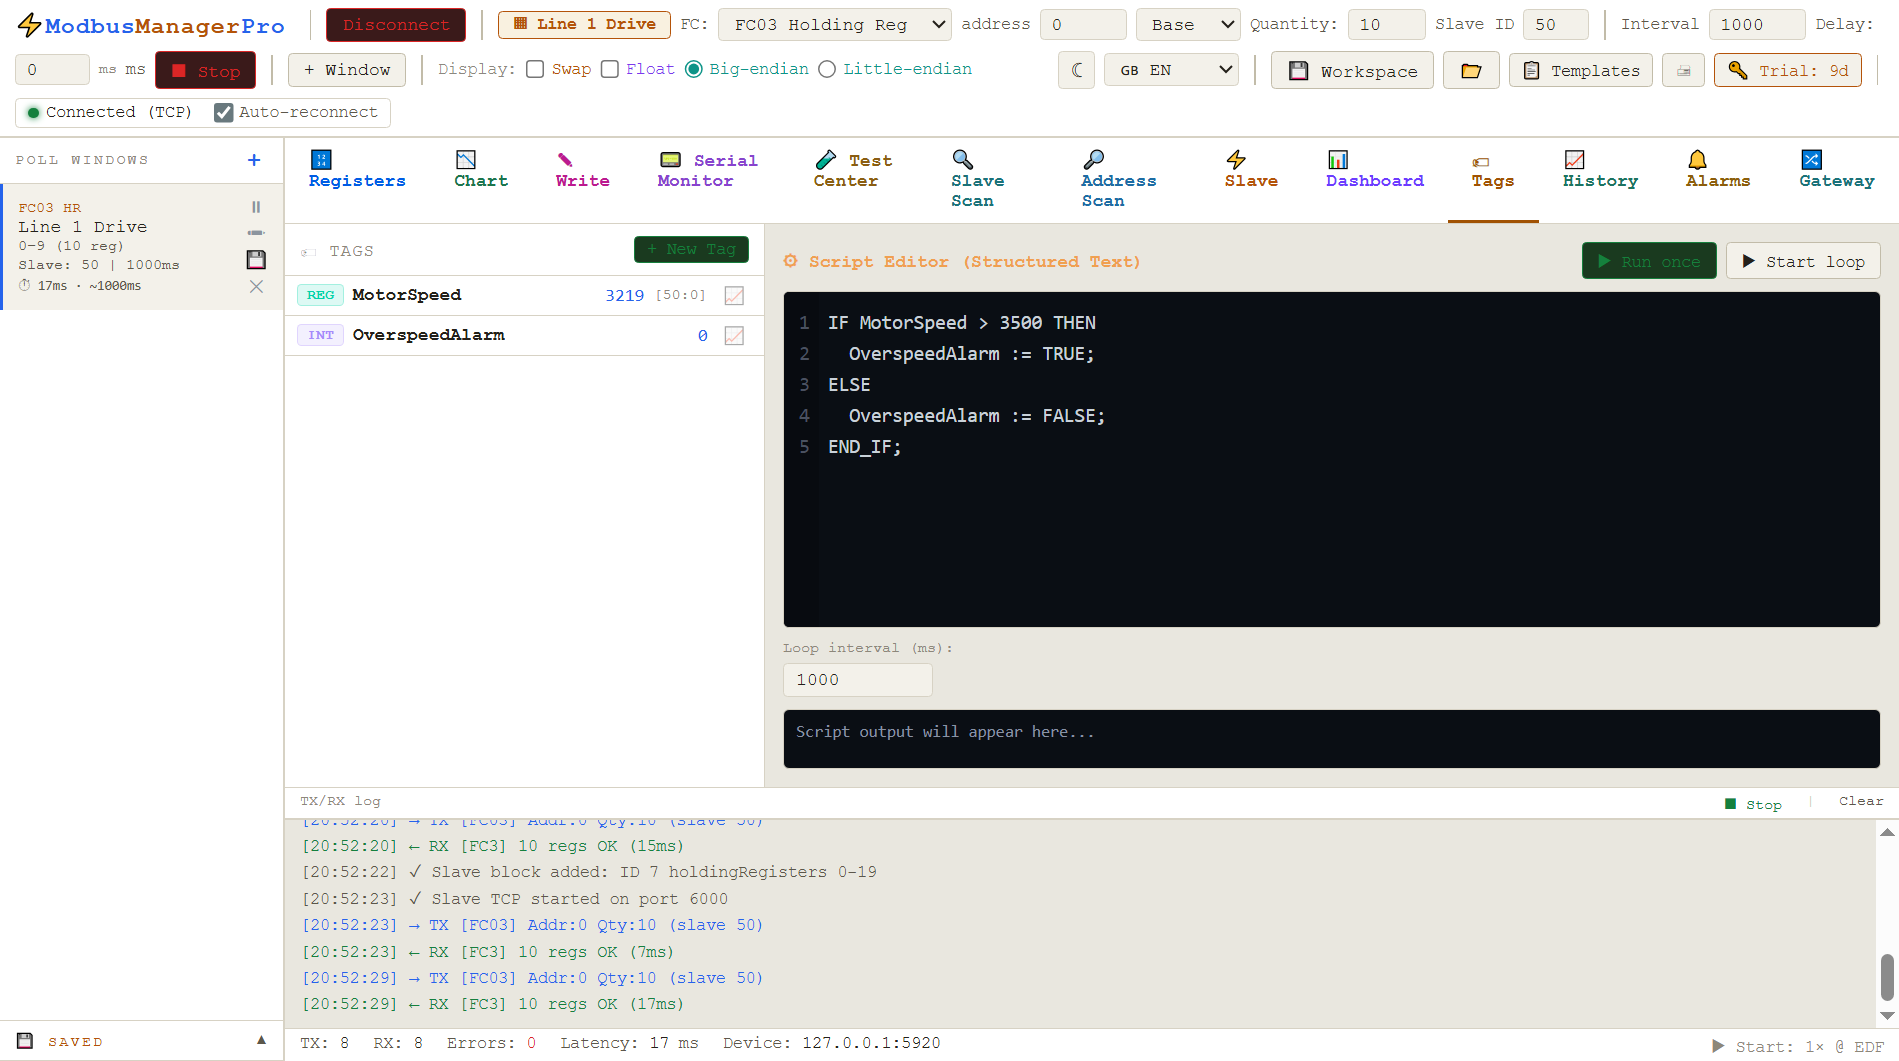1899x1061 pixels.
Task: Select the Little-endian radio button
Action: (x=827, y=69)
